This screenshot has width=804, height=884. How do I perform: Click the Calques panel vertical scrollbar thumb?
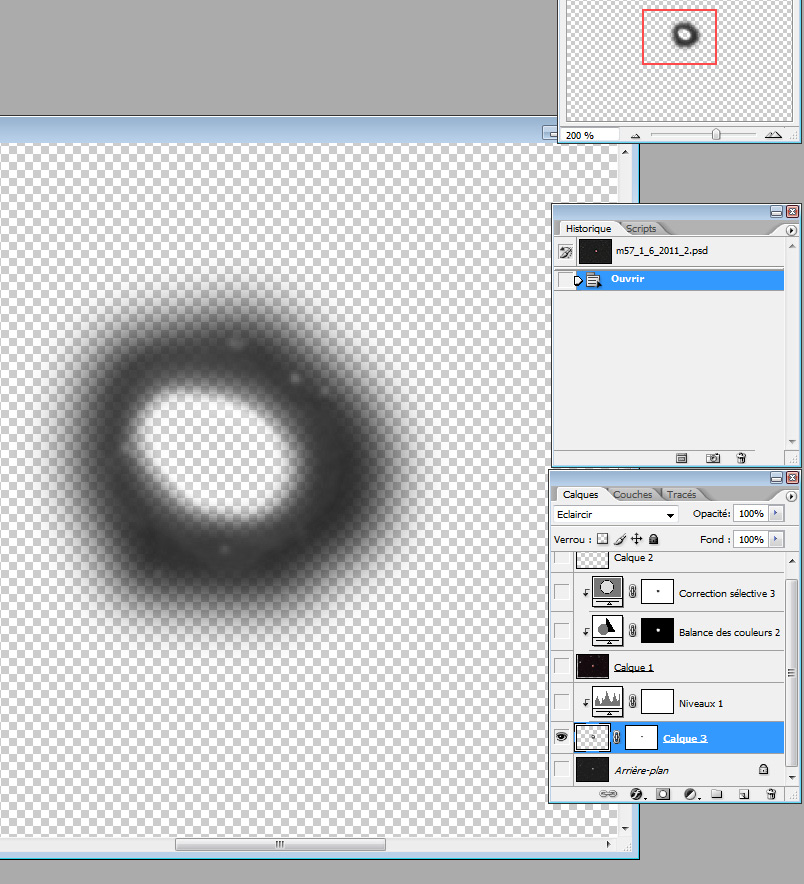coord(791,672)
